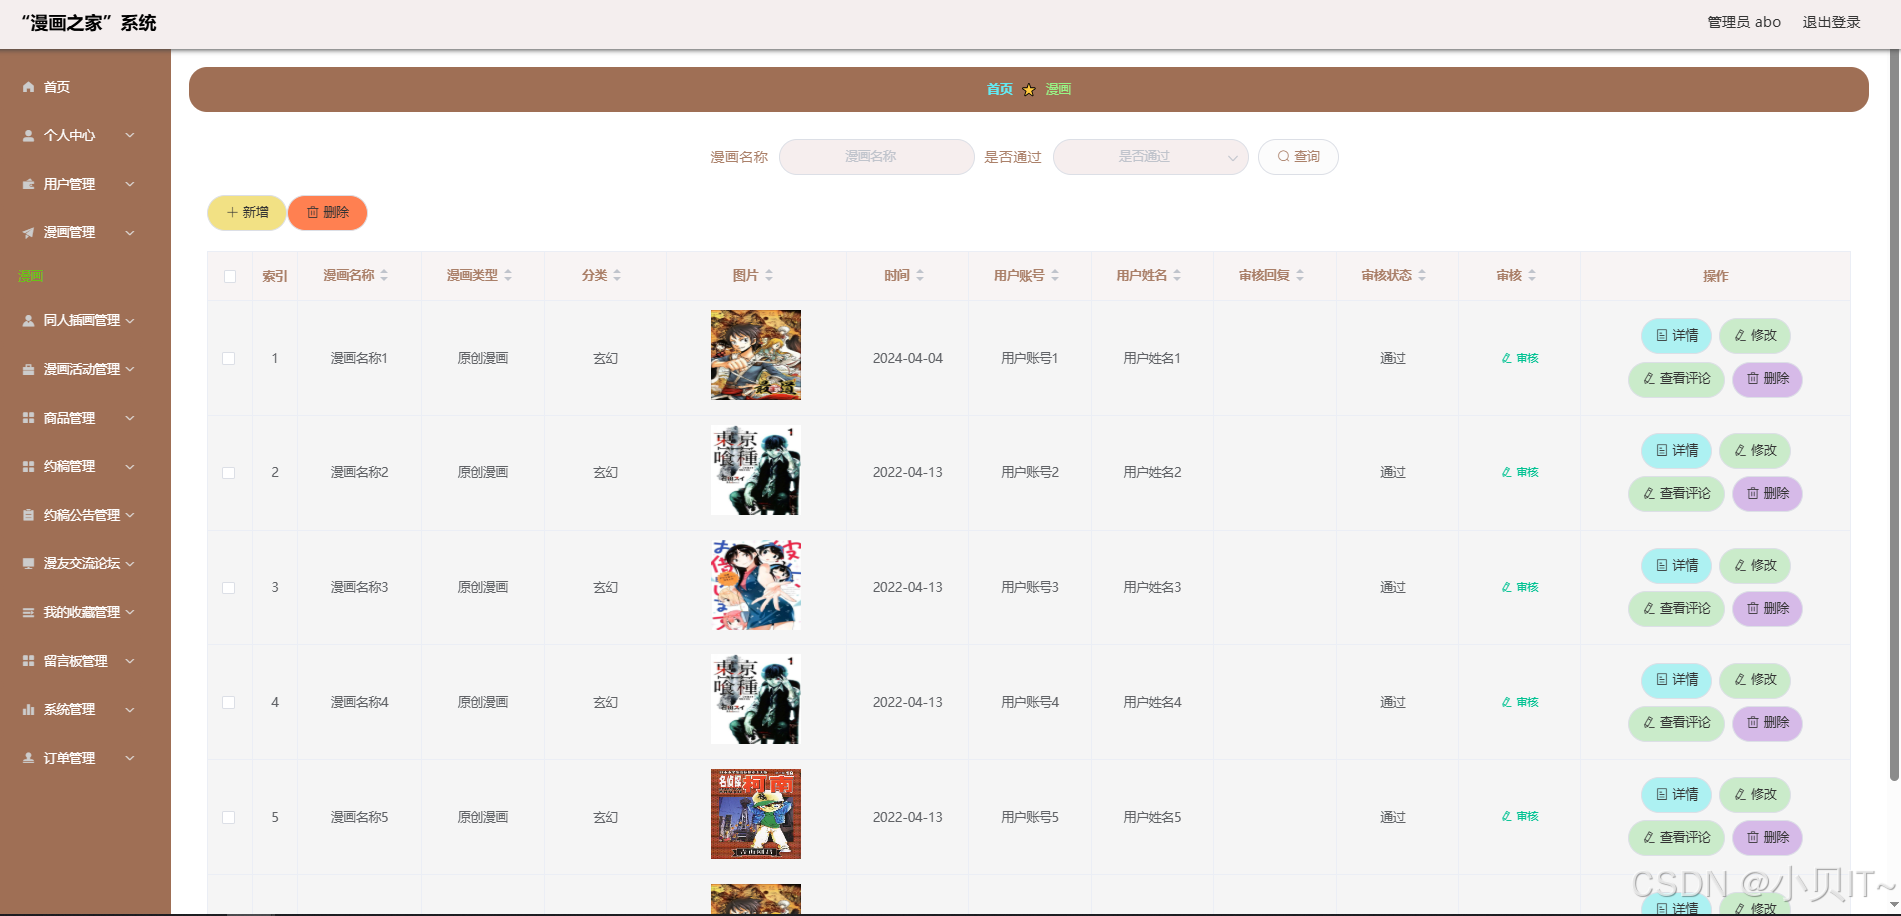Click the person icon beside 订单管理
The height and width of the screenshot is (916, 1901).
pos(28,758)
